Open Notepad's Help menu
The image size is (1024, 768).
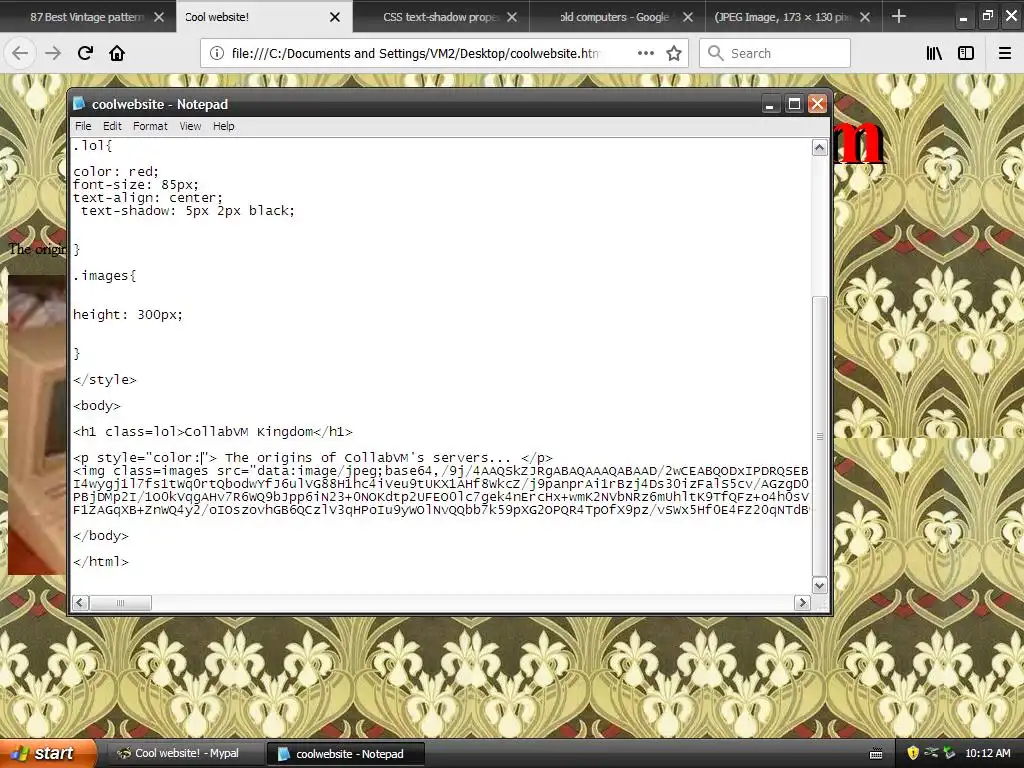[223, 126]
